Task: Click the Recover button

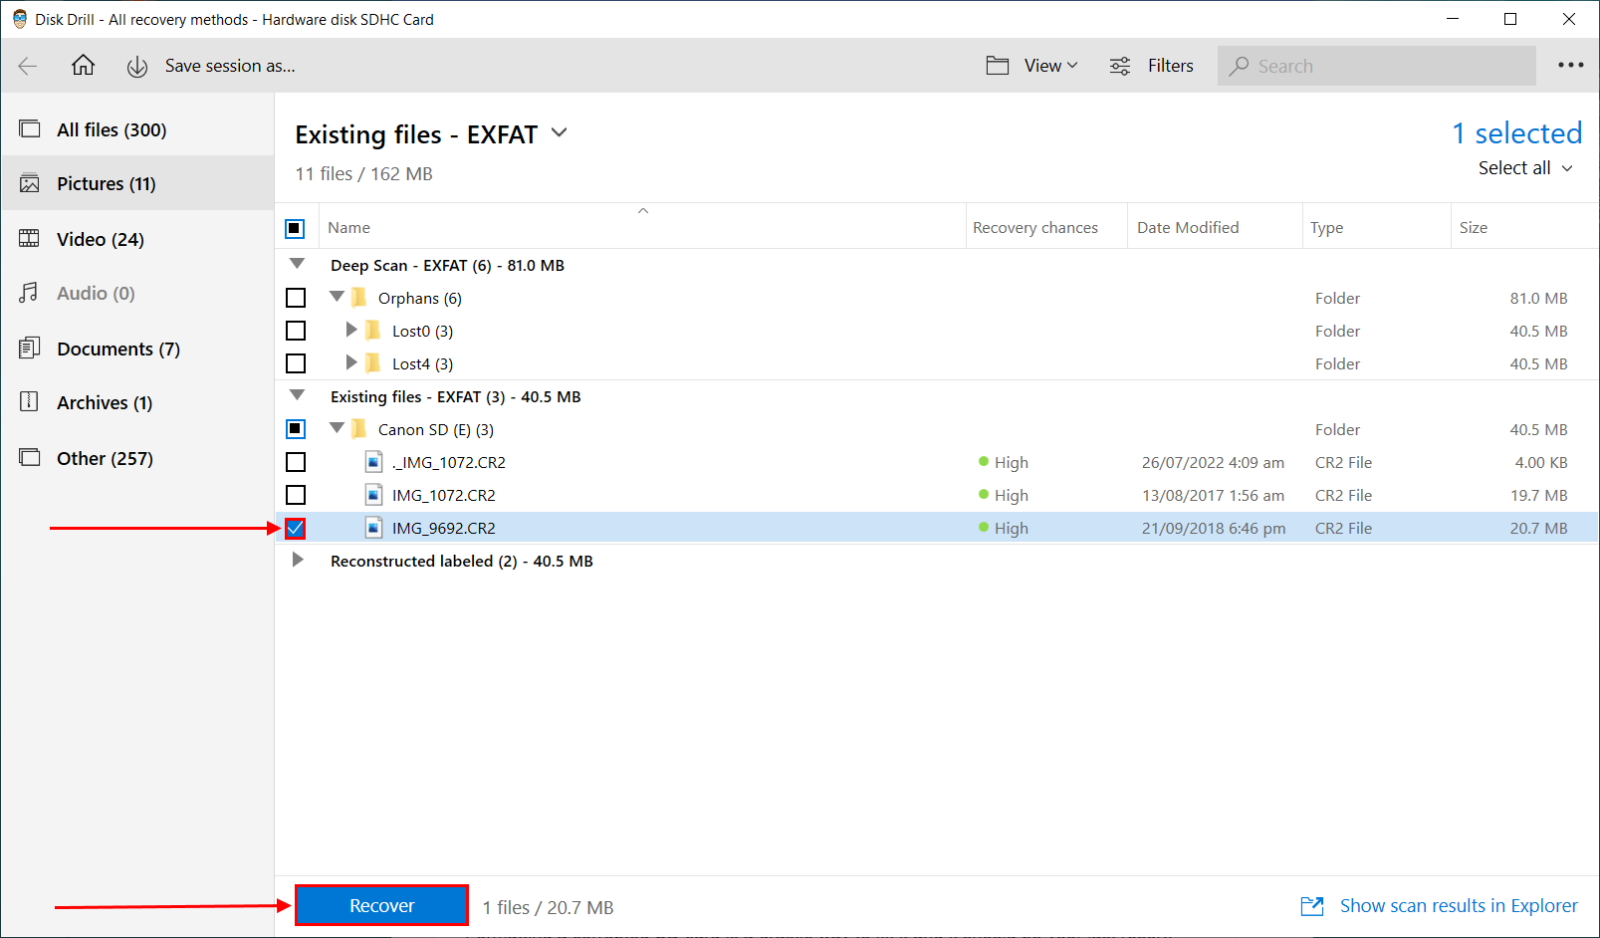Action: [381, 905]
